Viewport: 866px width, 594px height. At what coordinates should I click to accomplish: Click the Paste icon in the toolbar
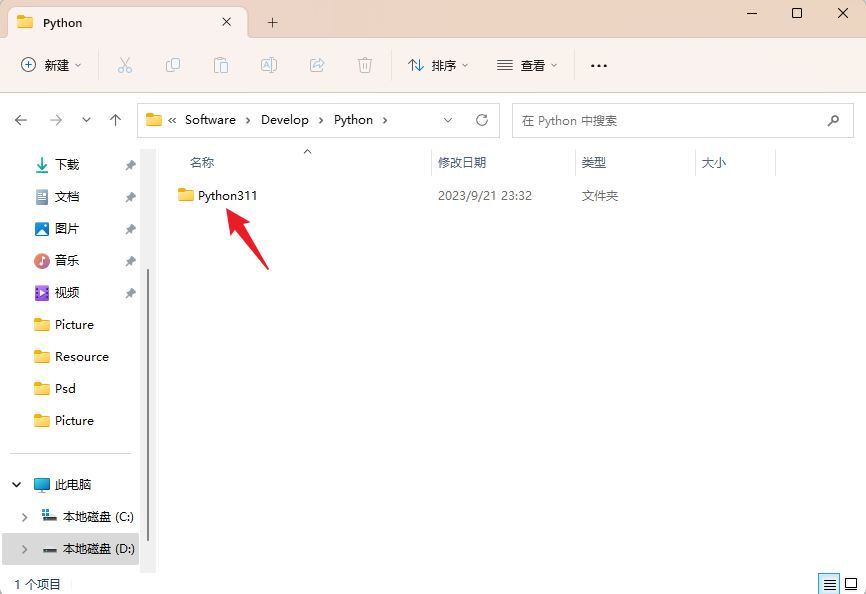click(x=220, y=64)
